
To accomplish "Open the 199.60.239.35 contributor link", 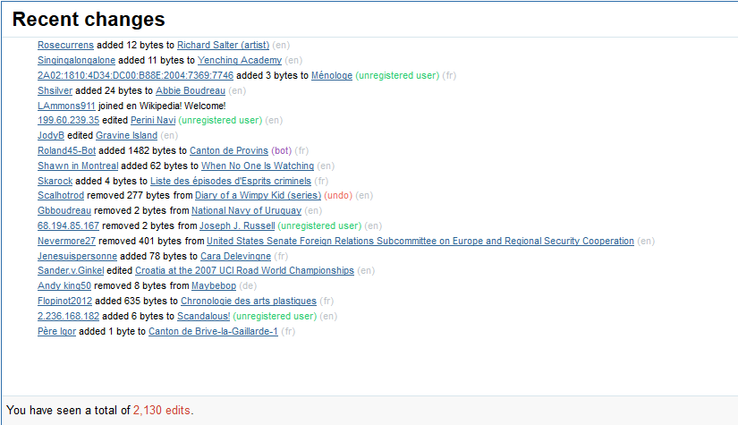I will pos(68,120).
